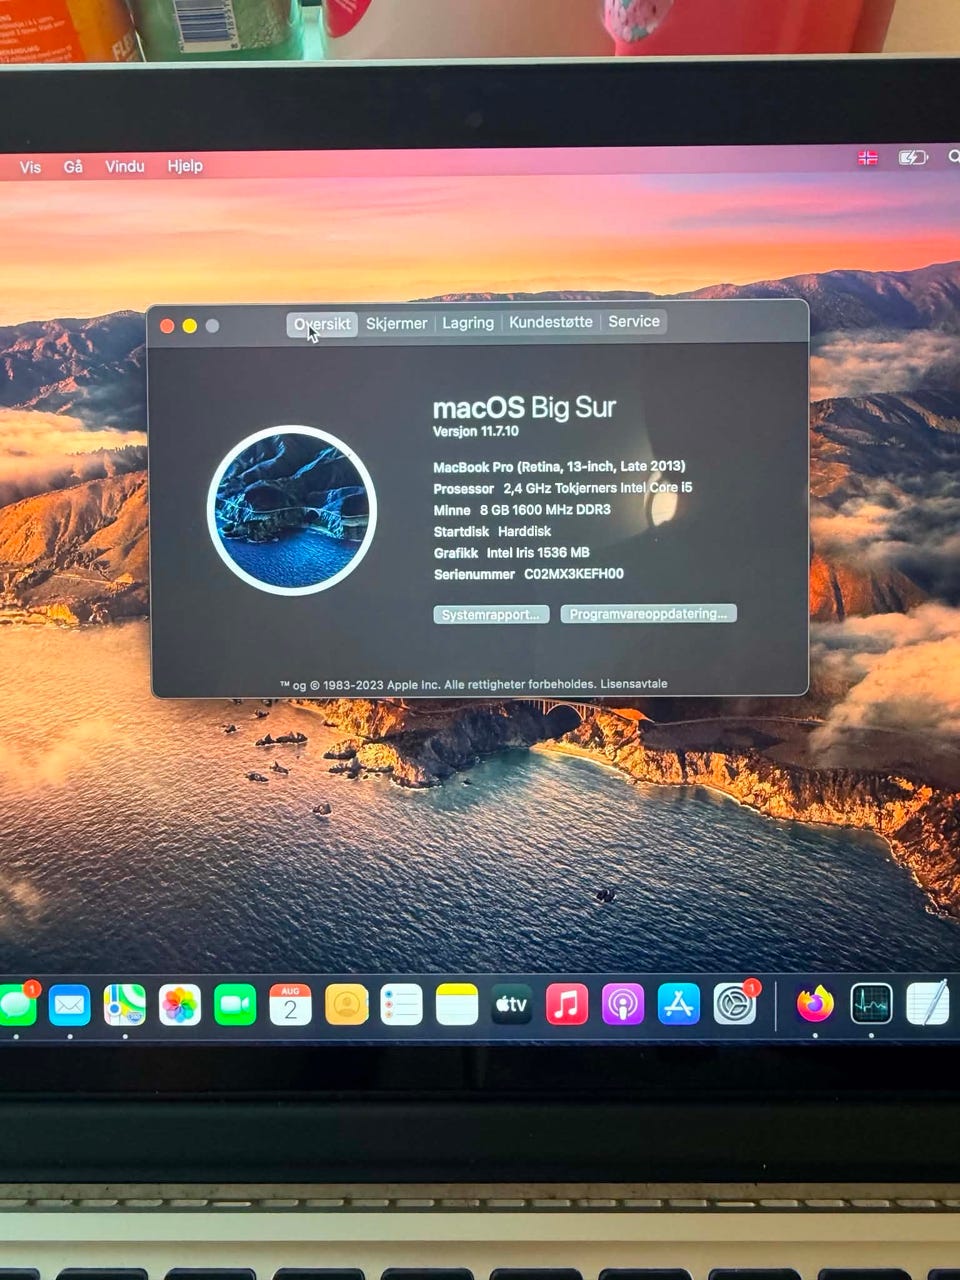Screen dimensions: 960x1280
Task: Open the App Store icon
Action: (679, 1005)
